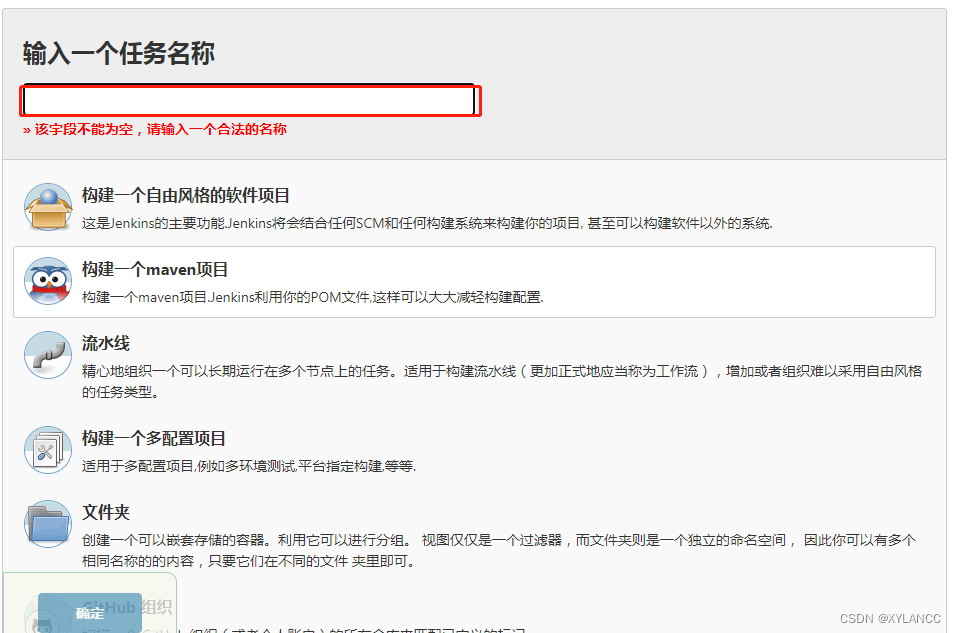The height and width of the screenshot is (633, 956).
Task: Click the maven project owl icon
Action: [x=48, y=281]
